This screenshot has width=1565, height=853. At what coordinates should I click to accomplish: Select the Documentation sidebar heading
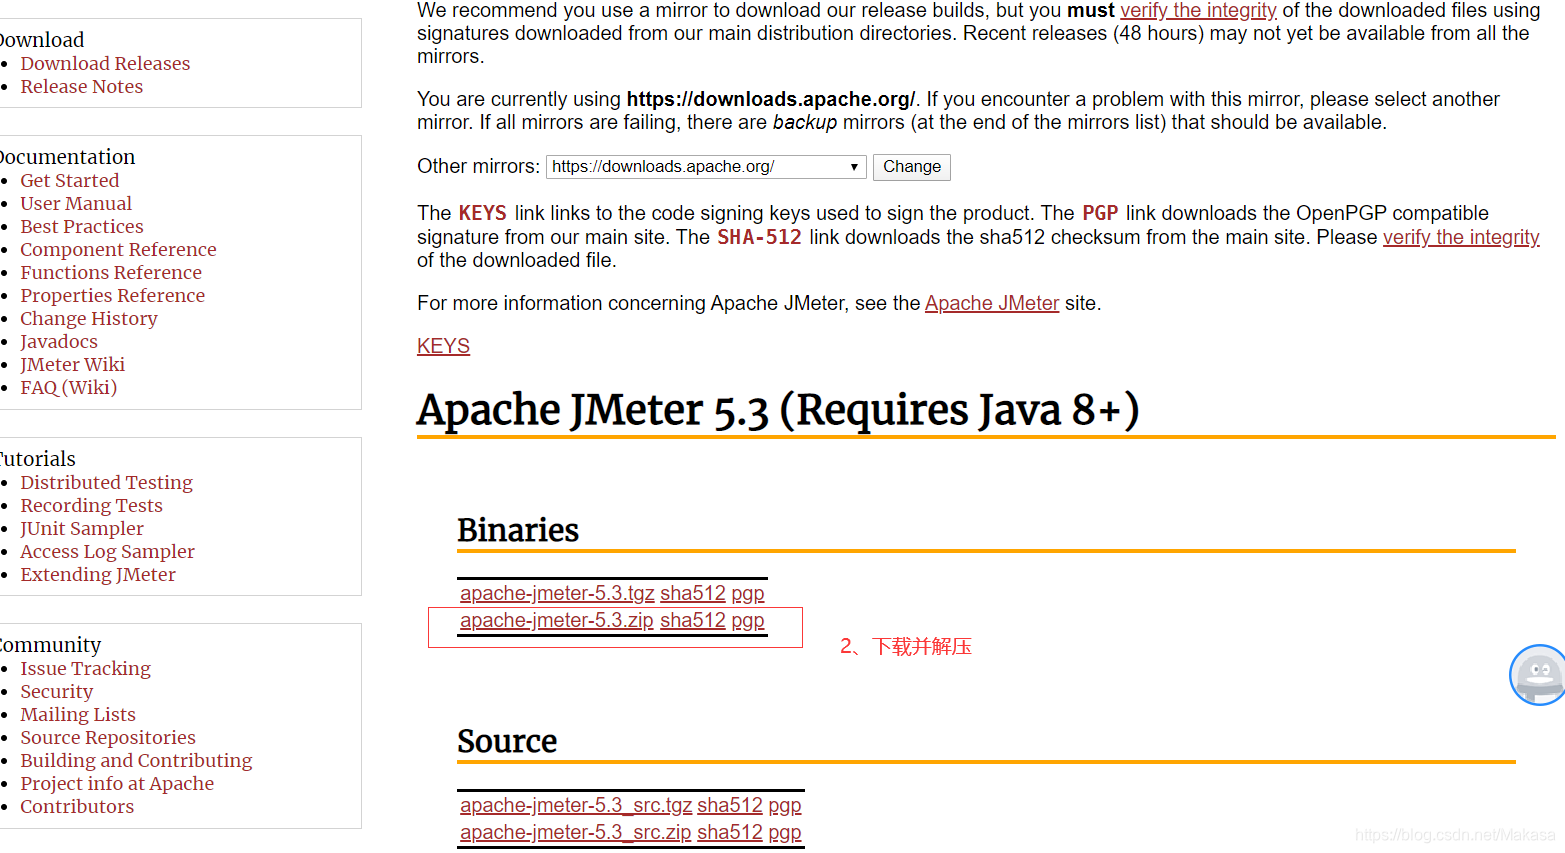coord(67,157)
